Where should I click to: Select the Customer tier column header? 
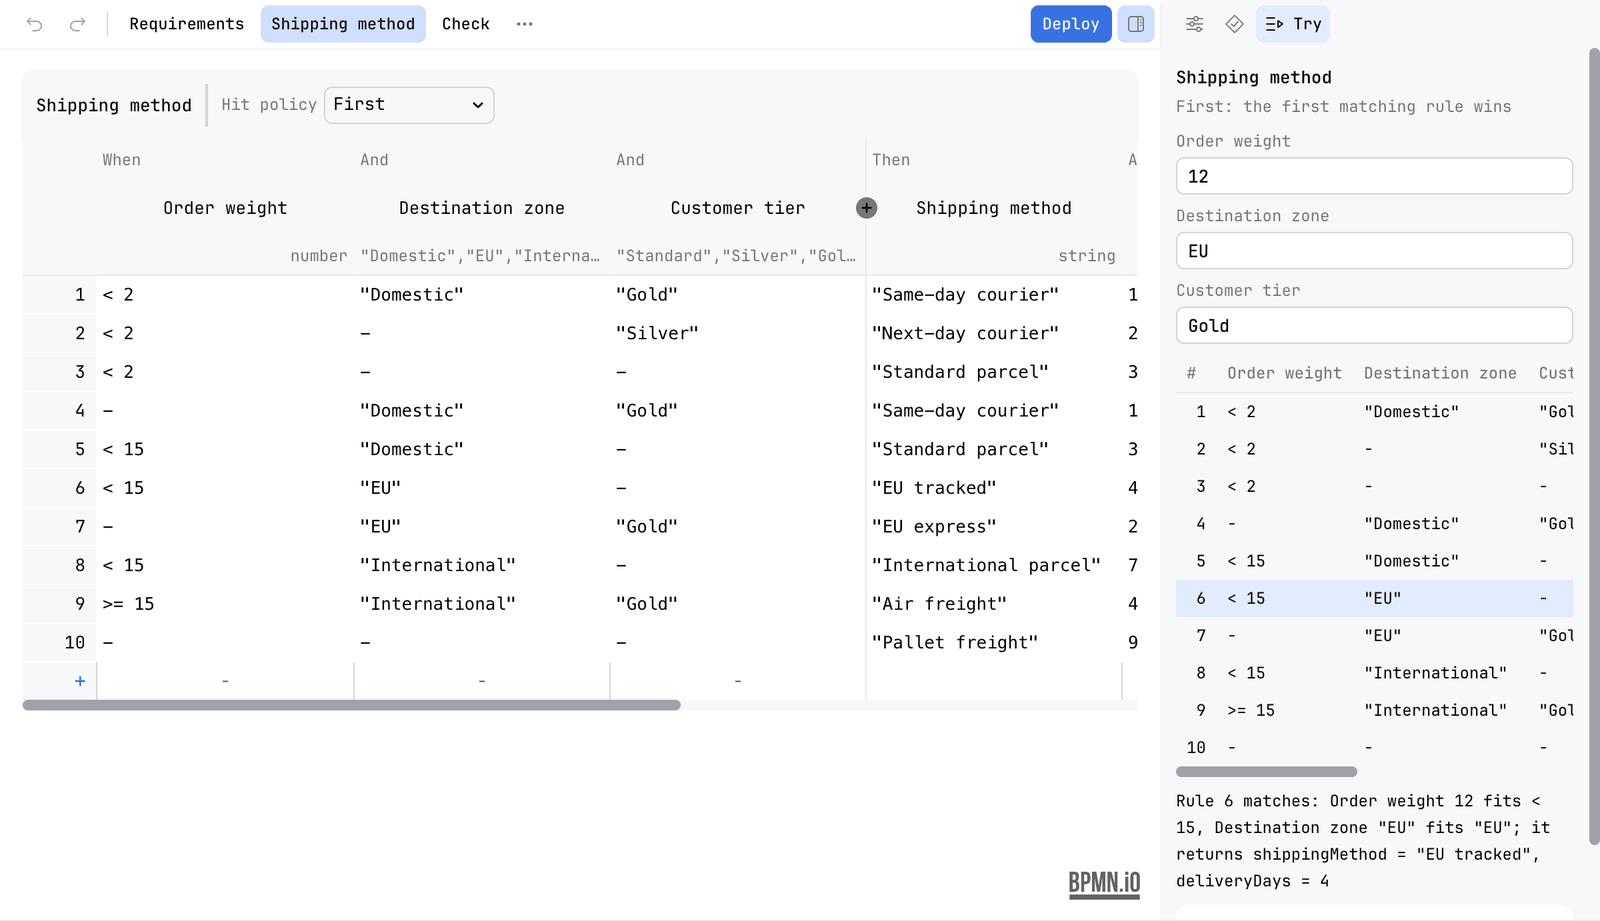(x=738, y=208)
